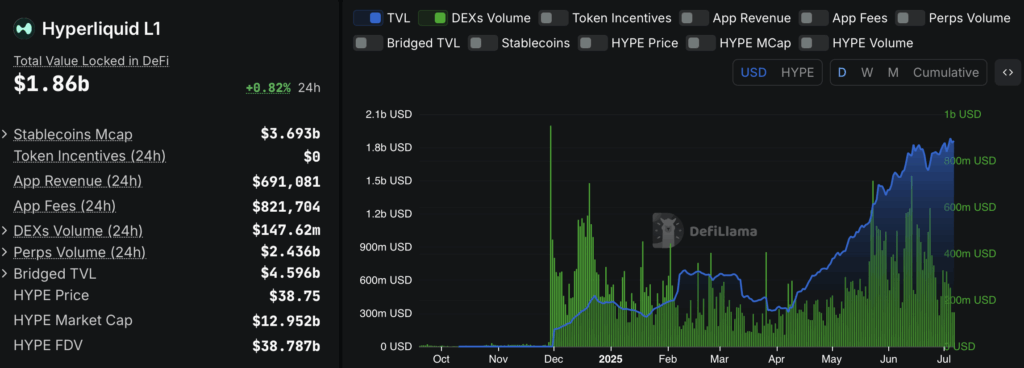1024x368 pixels.
Task: Disable the TVL chart toggle
Action: pos(368,18)
